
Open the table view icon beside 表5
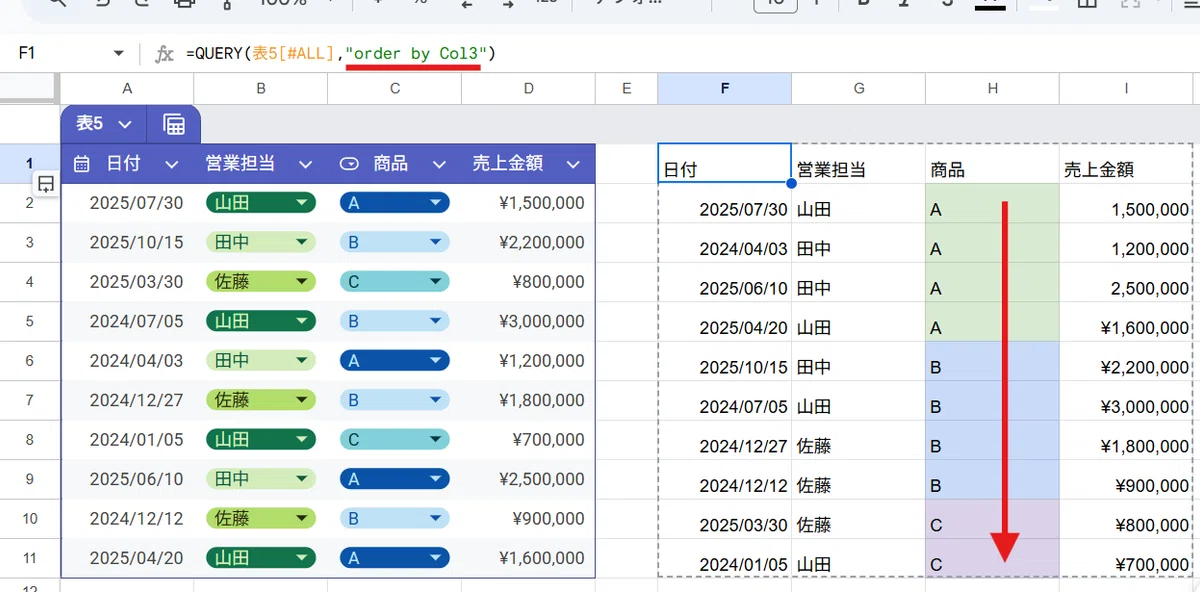(174, 124)
